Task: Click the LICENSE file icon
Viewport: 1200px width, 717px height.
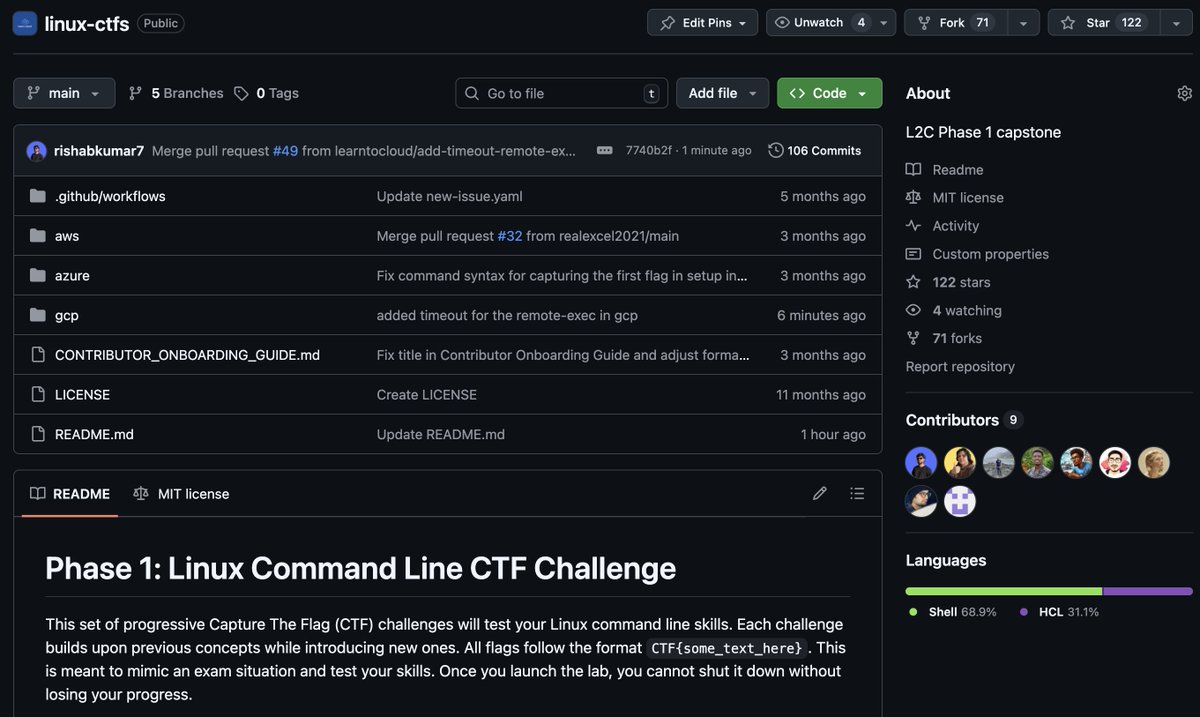Action: pos(38,394)
